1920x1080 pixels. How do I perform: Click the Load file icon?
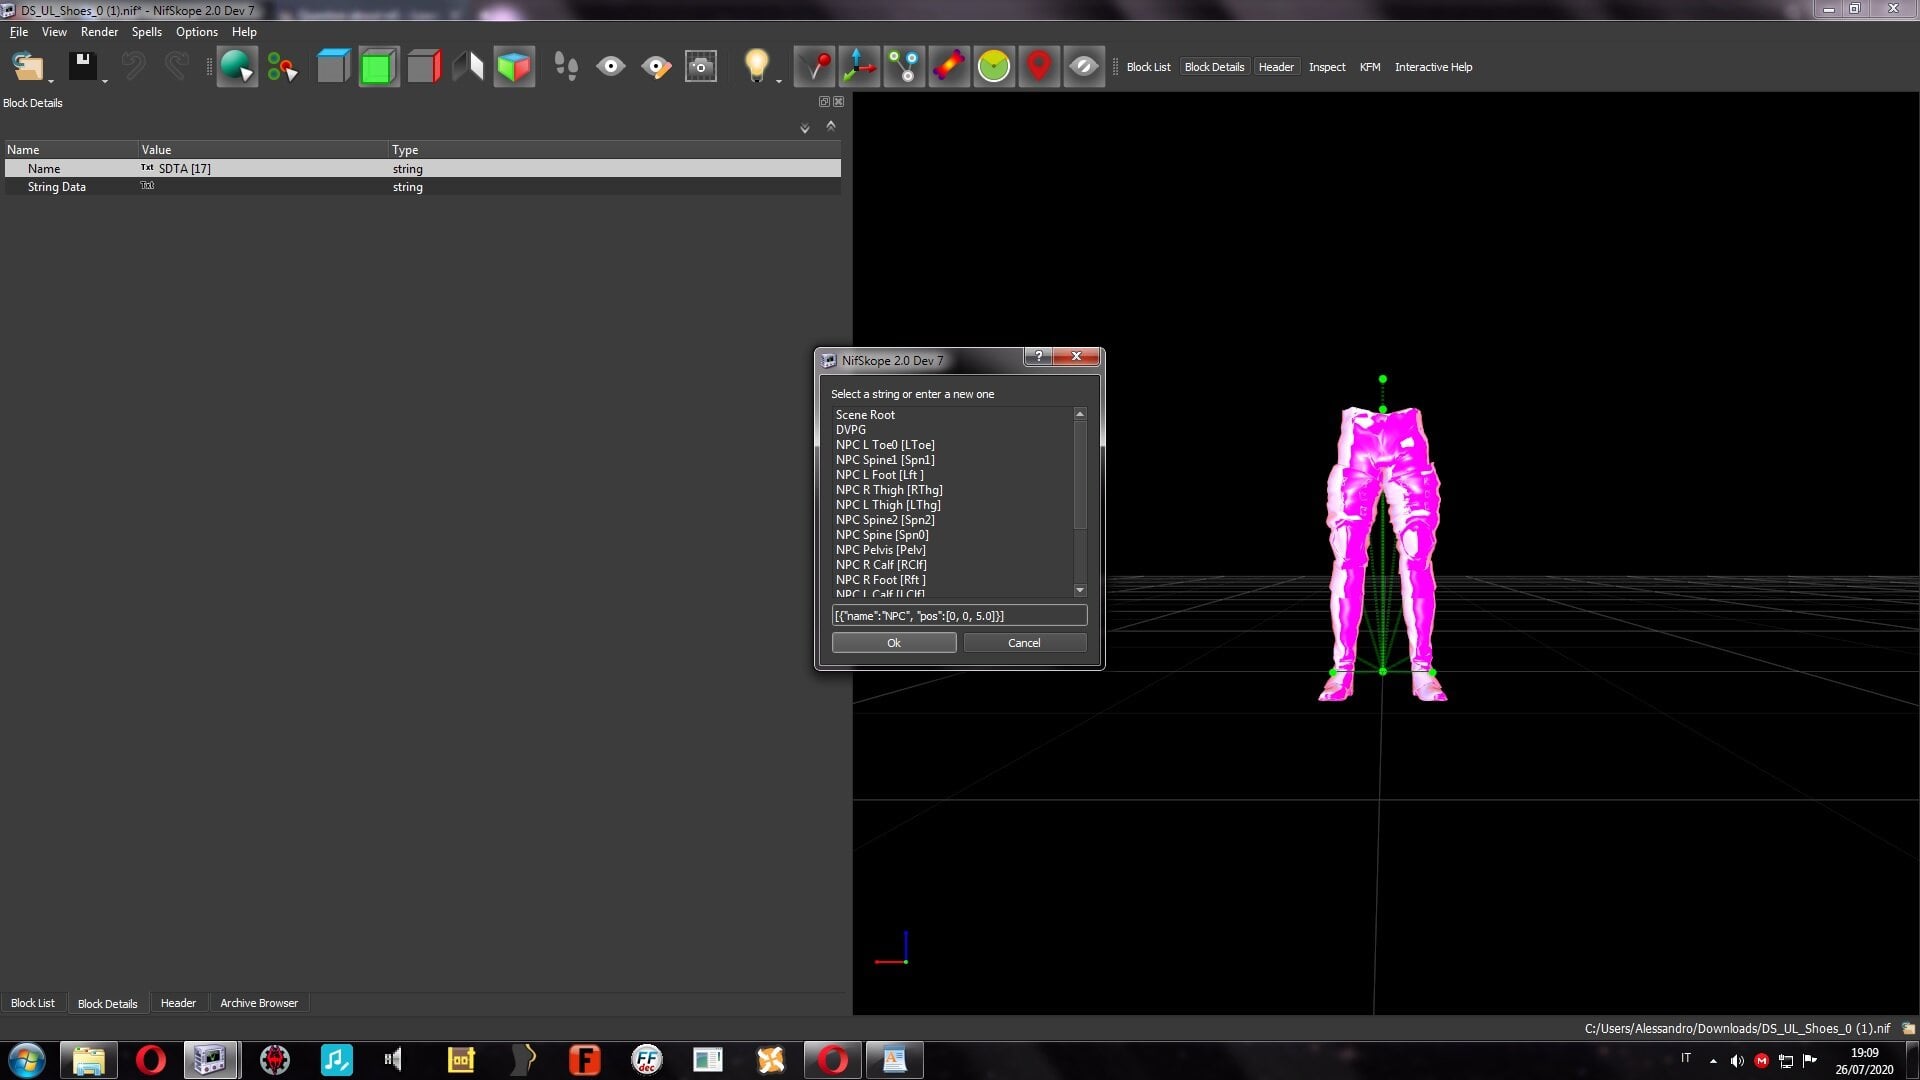click(x=27, y=67)
